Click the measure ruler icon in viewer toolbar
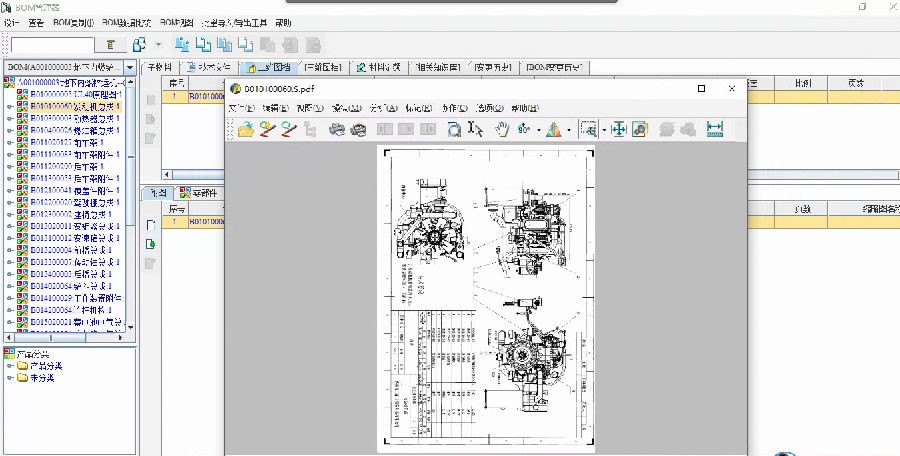Image resolution: width=900 pixels, height=456 pixels. point(715,129)
